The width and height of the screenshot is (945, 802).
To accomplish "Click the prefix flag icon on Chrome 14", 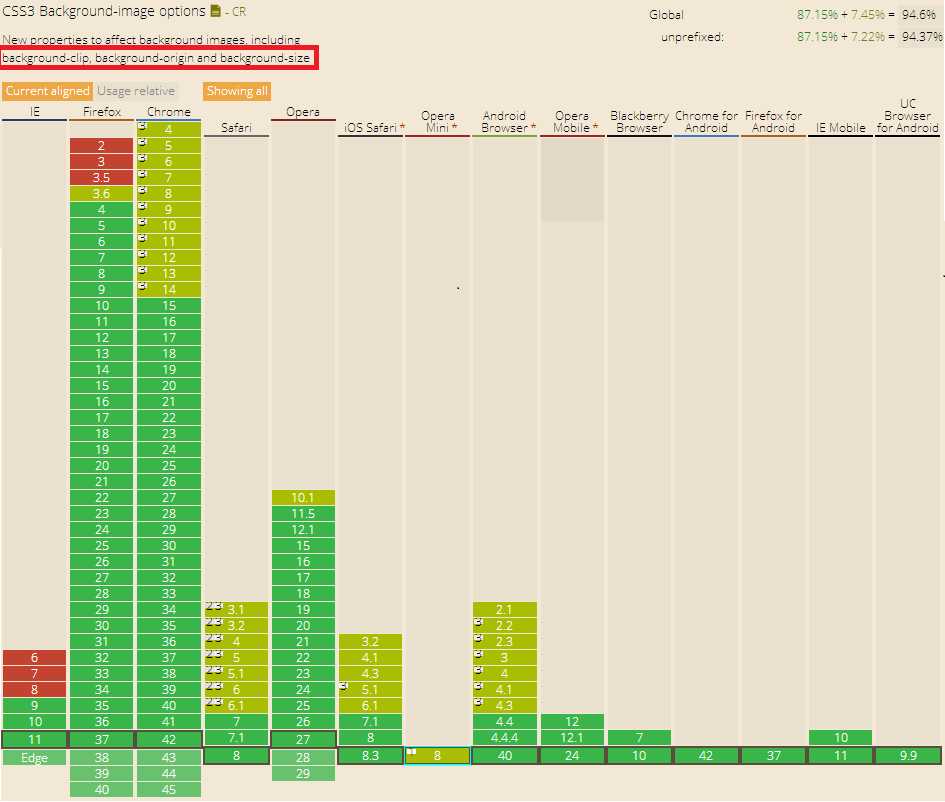I will (x=143, y=286).
